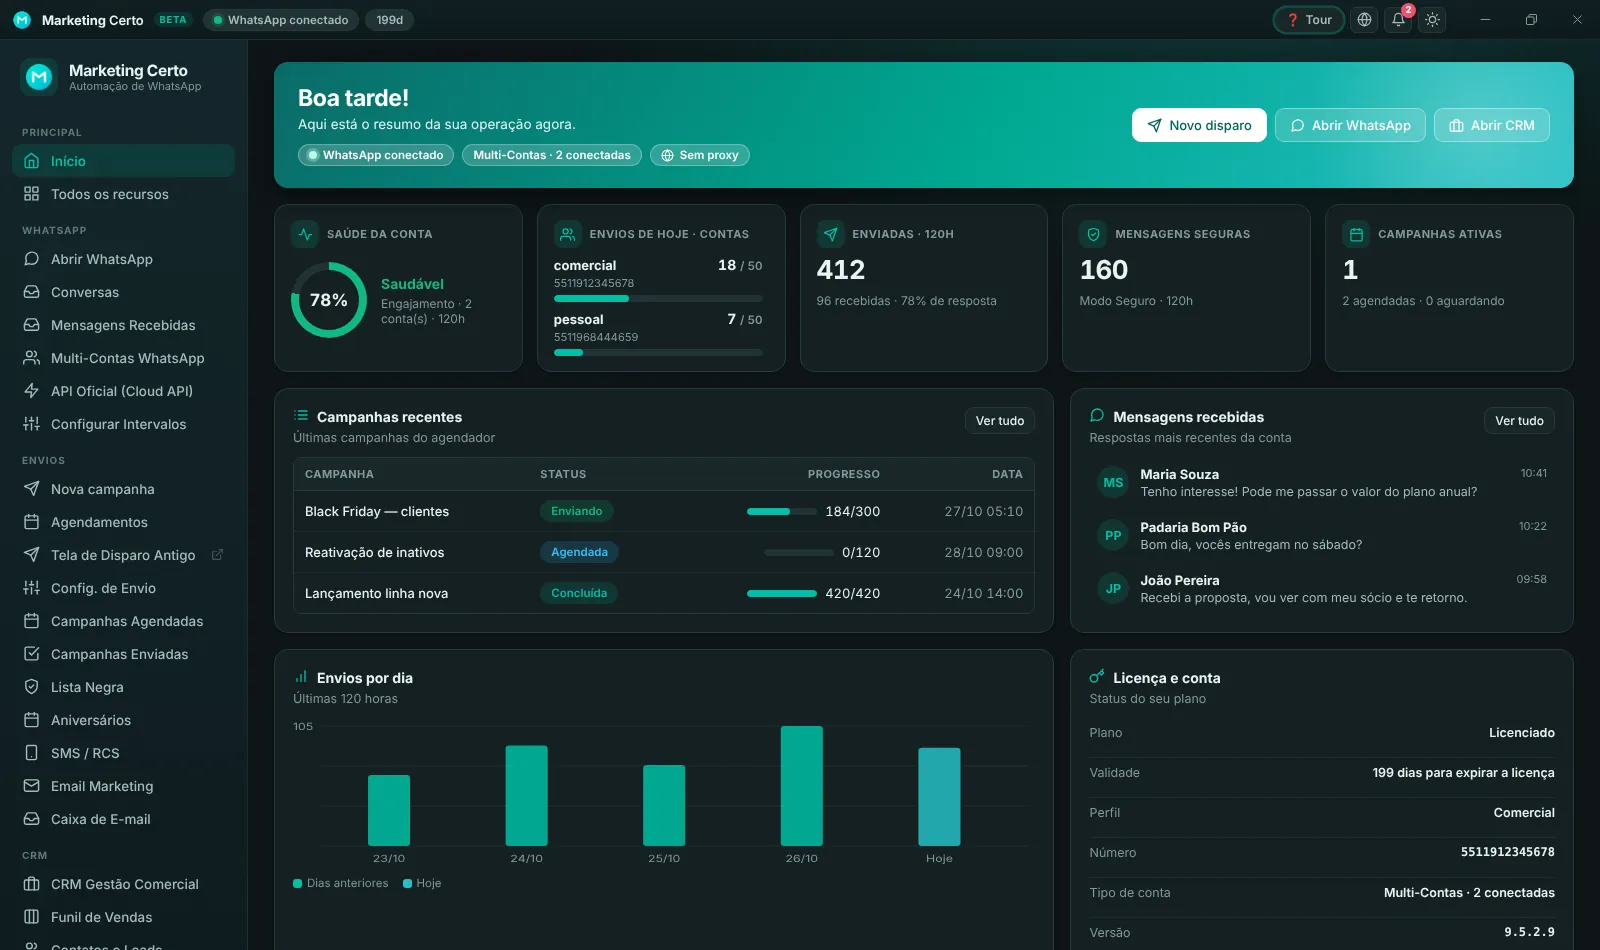This screenshot has width=1600, height=950.
Task: Click CRM Gestão Comercial icon
Action: click(31, 884)
